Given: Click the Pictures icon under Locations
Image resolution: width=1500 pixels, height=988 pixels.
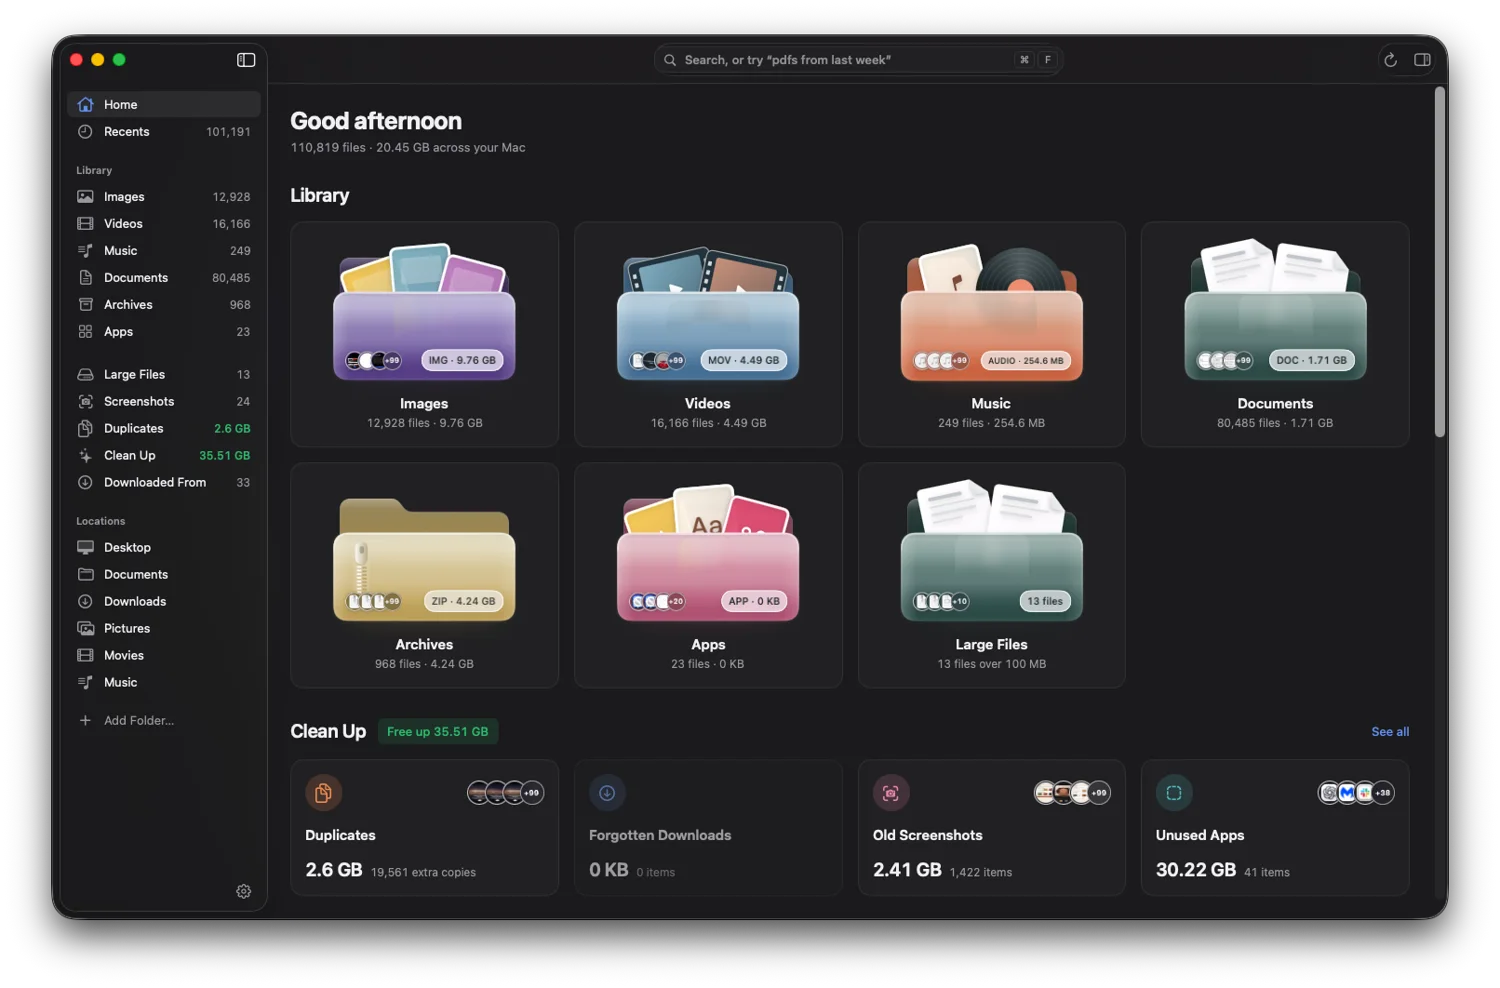Looking at the screenshot, I should 86,628.
